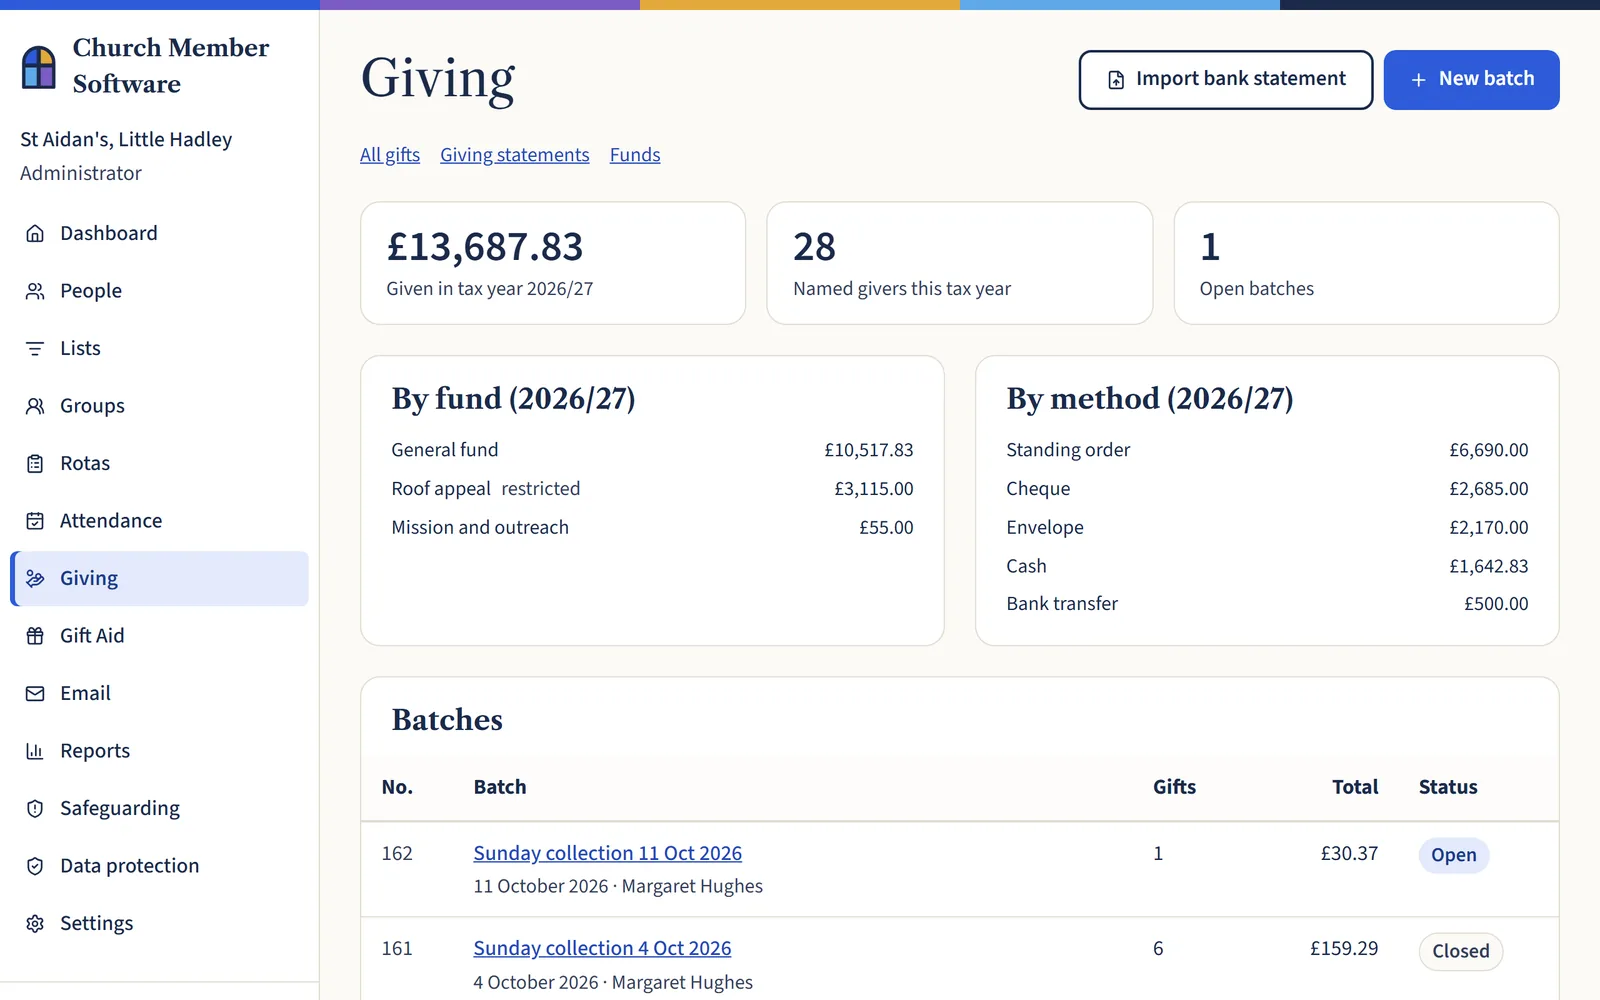Click the Mission and outreach fund
Image resolution: width=1600 pixels, height=1000 pixels.
tap(480, 527)
